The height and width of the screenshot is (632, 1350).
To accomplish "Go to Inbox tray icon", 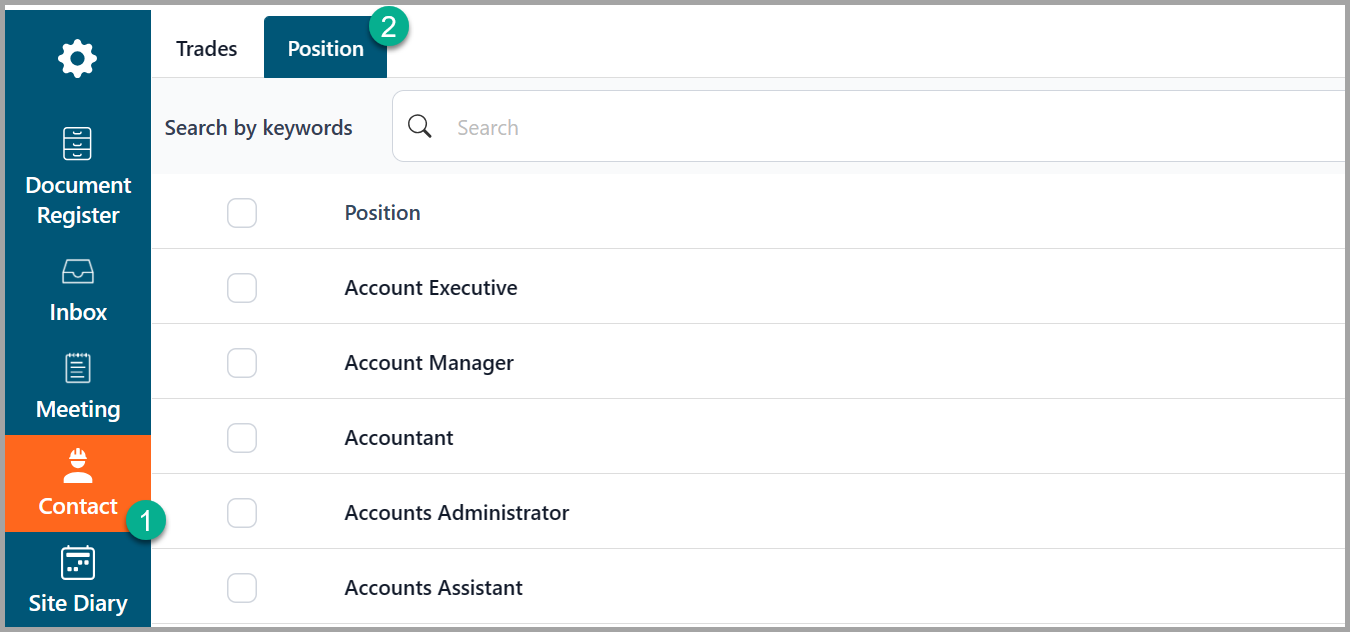I will (78, 271).
